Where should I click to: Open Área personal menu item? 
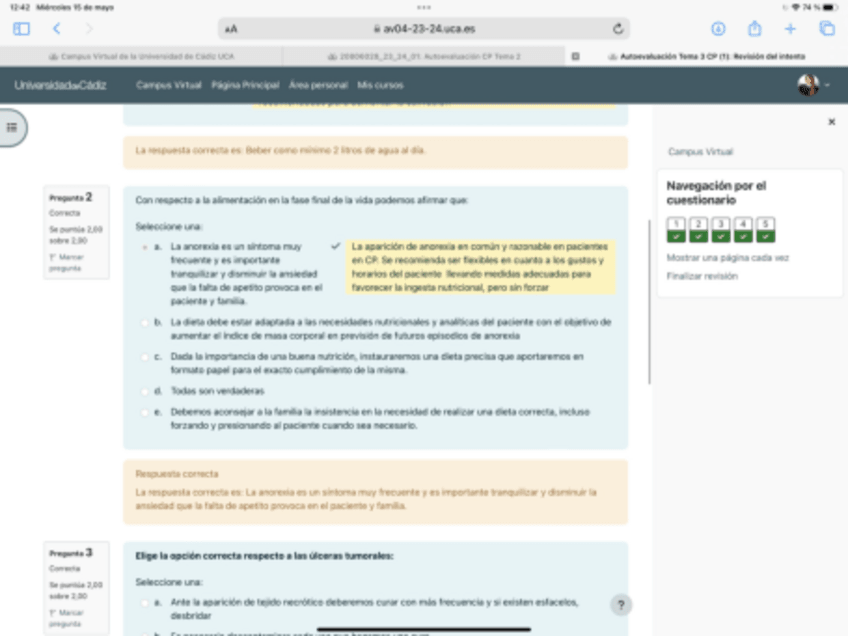pyautogui.click(x=318, y=85)
